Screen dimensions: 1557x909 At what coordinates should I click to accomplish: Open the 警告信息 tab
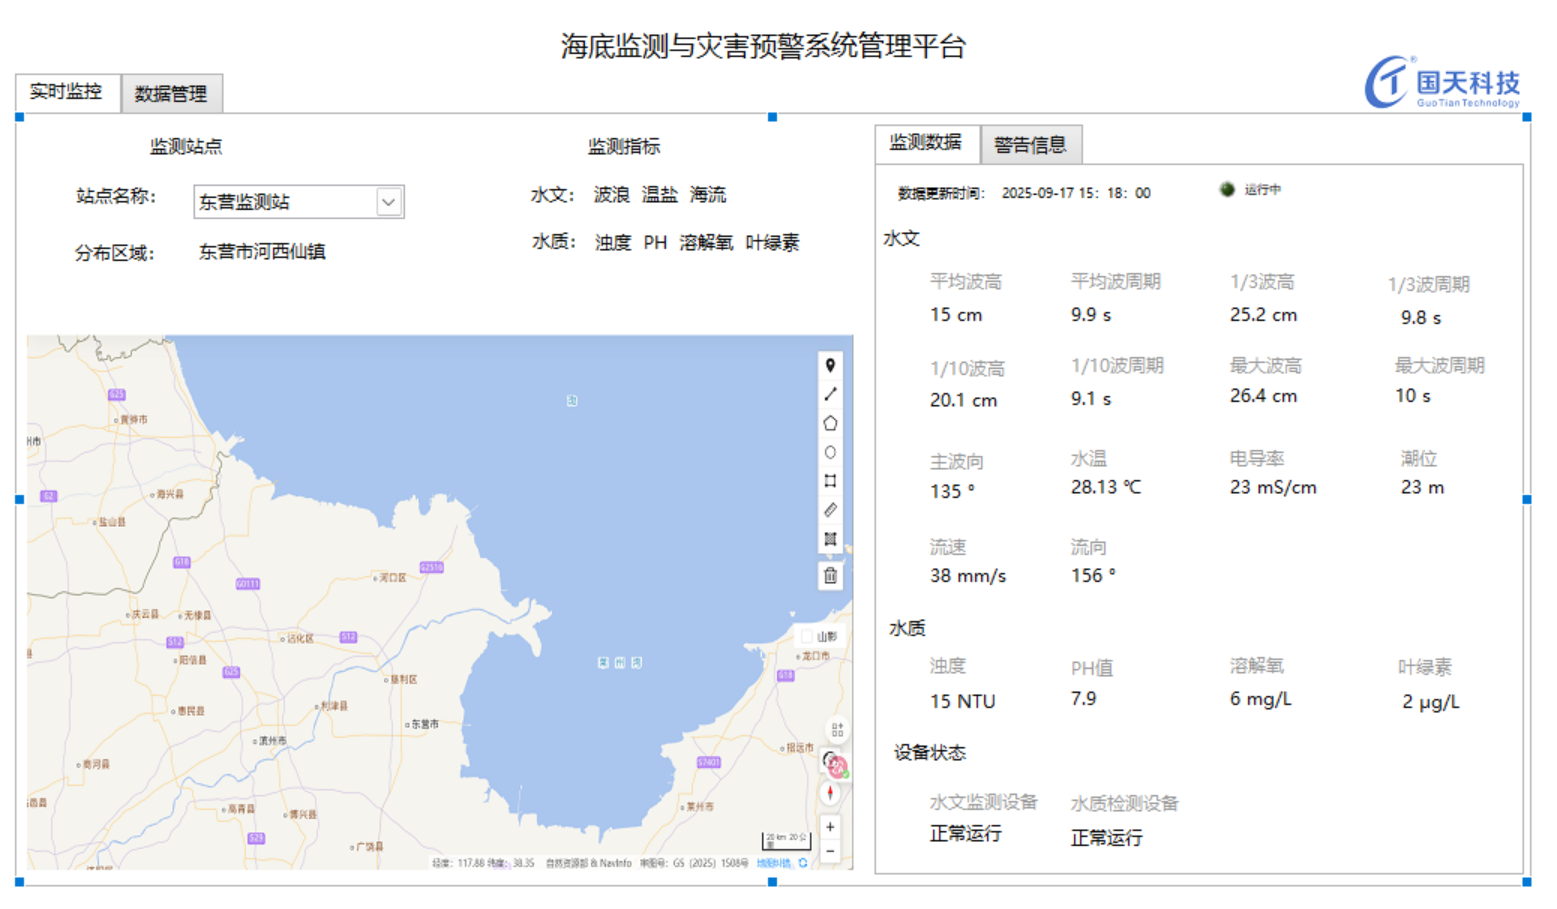pyautogui.click(x=1030, y=145)
